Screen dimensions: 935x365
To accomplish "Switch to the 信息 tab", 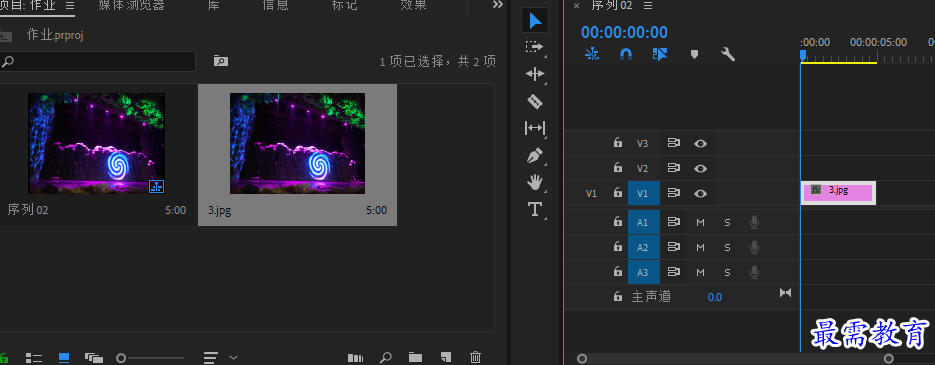I will [275, 5].
